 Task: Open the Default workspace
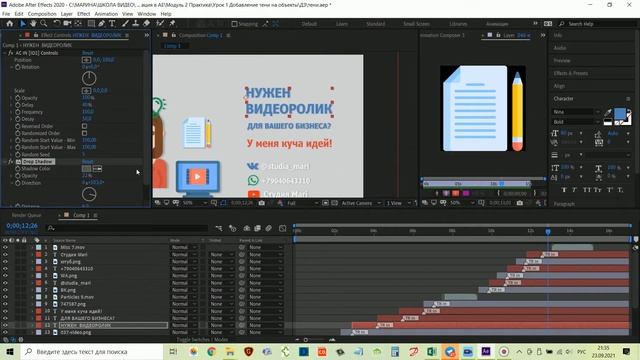(x=309, y=24)
